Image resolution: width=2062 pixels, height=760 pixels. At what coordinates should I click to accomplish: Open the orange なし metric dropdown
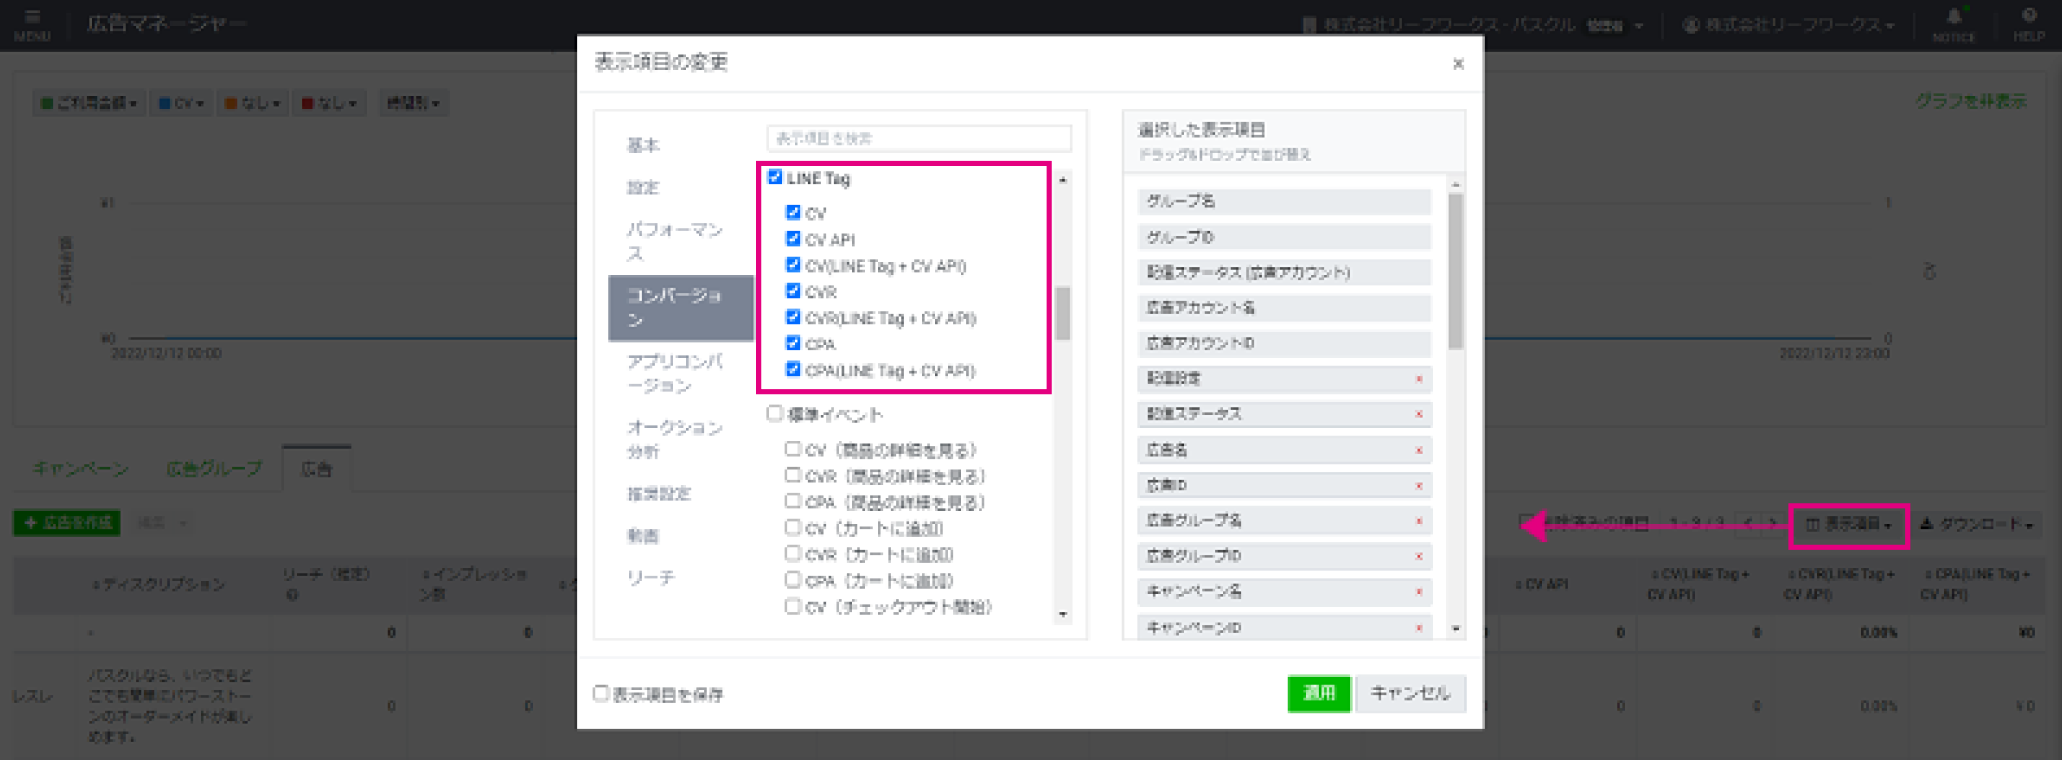252,103
